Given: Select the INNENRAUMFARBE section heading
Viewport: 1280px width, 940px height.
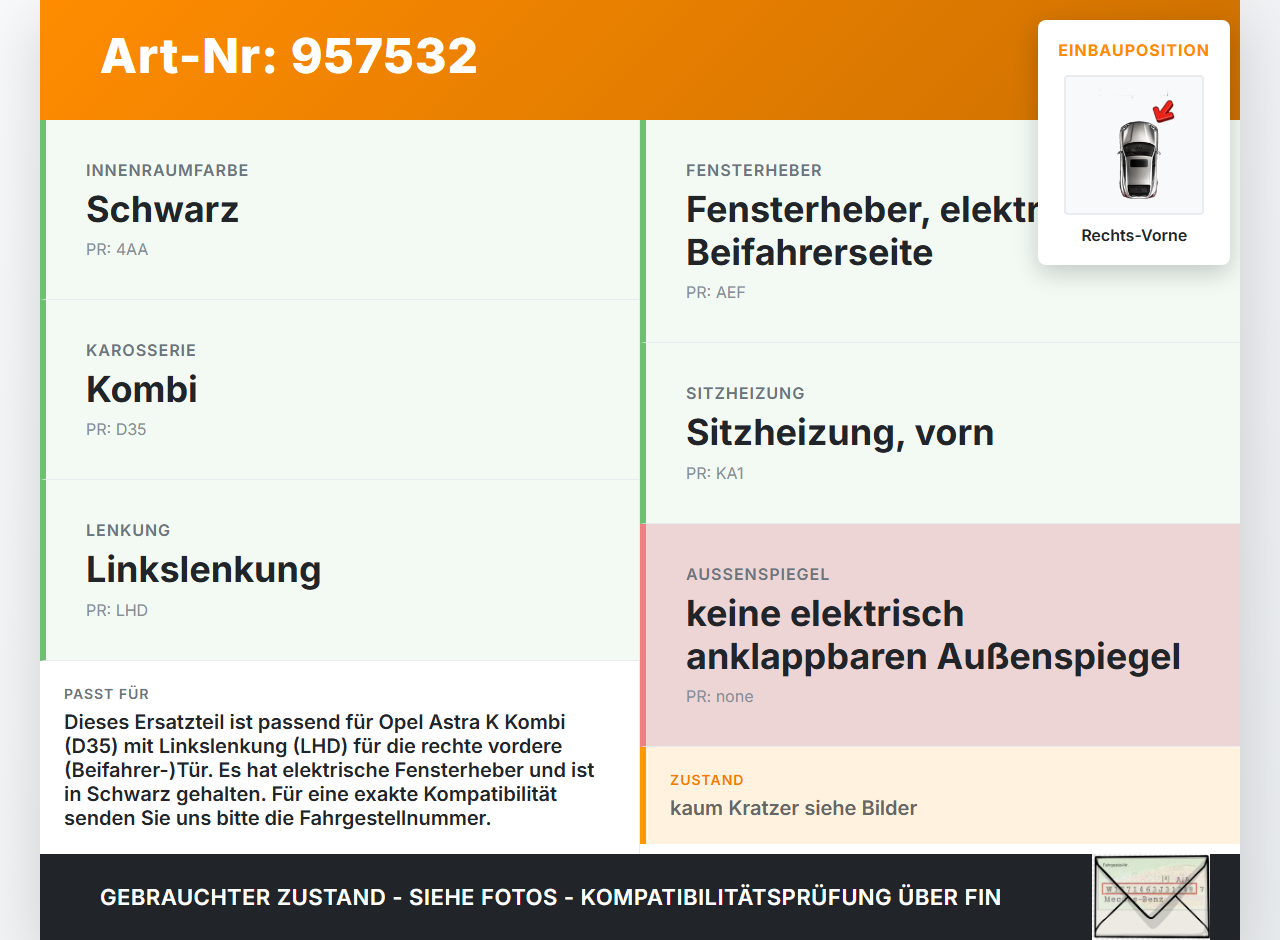Looking at the screenshot, I should coord(167,170).
